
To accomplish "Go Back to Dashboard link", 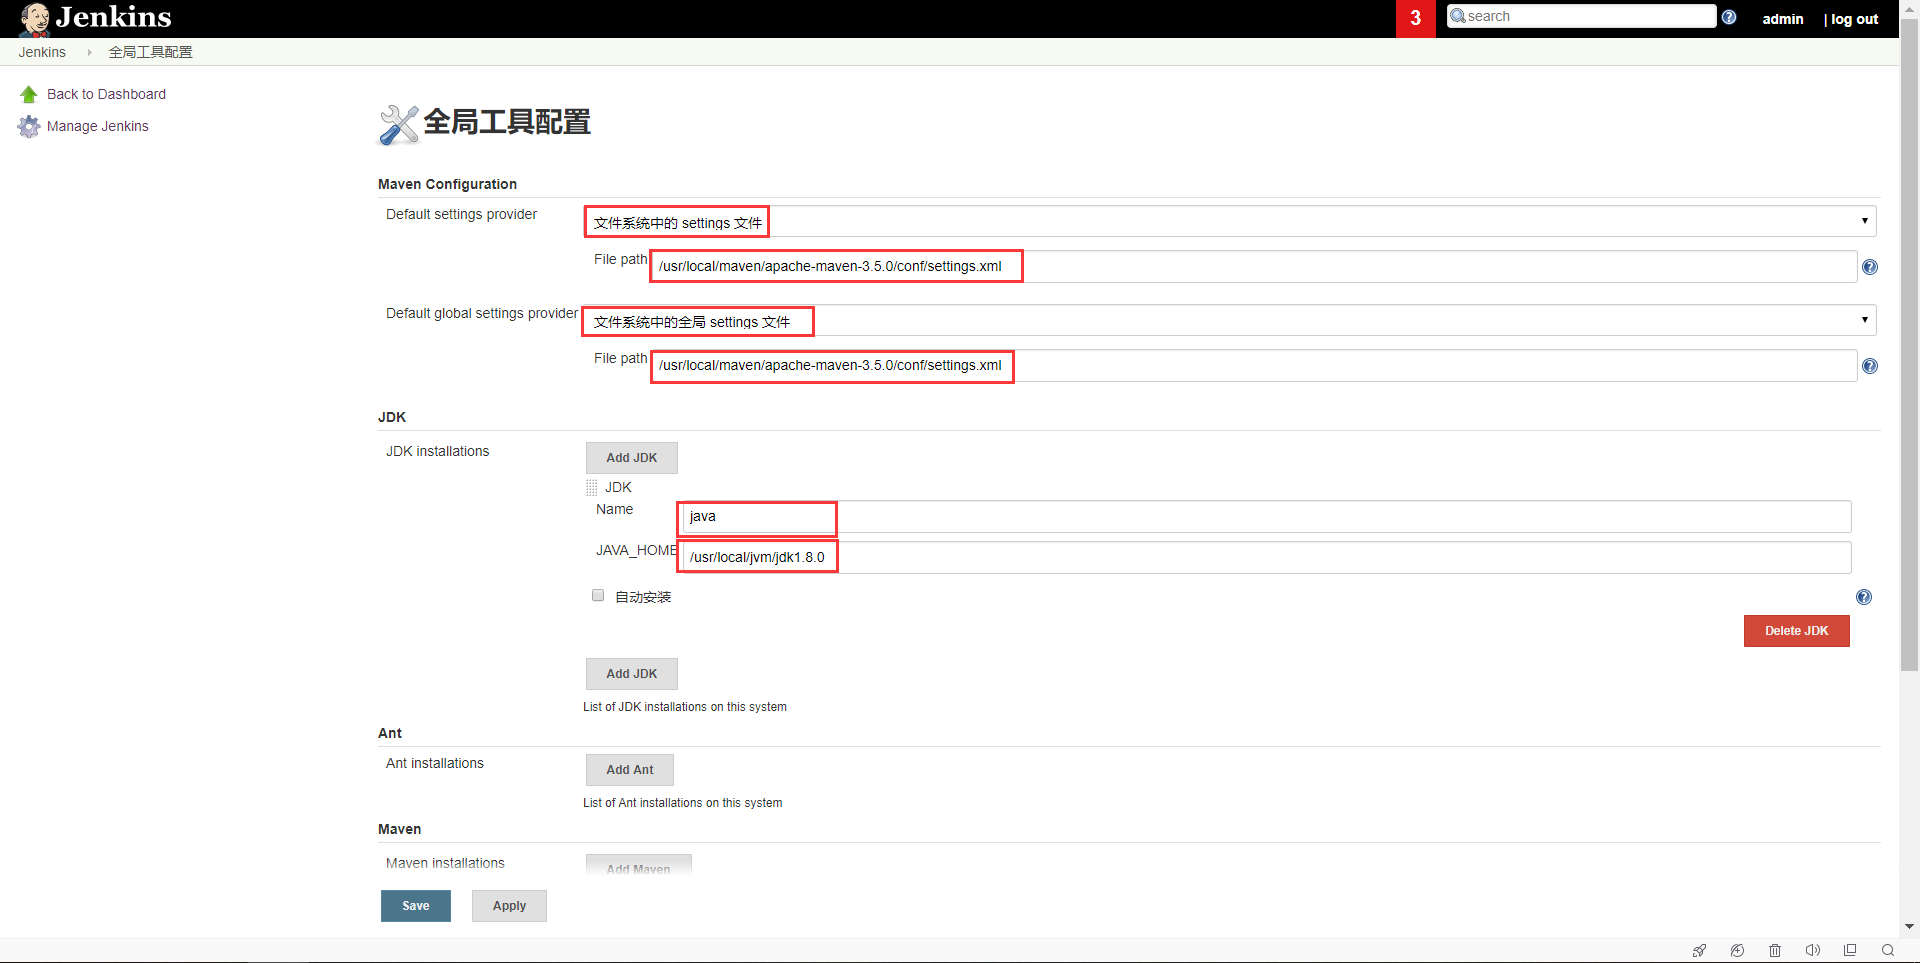I will point(106,94).
